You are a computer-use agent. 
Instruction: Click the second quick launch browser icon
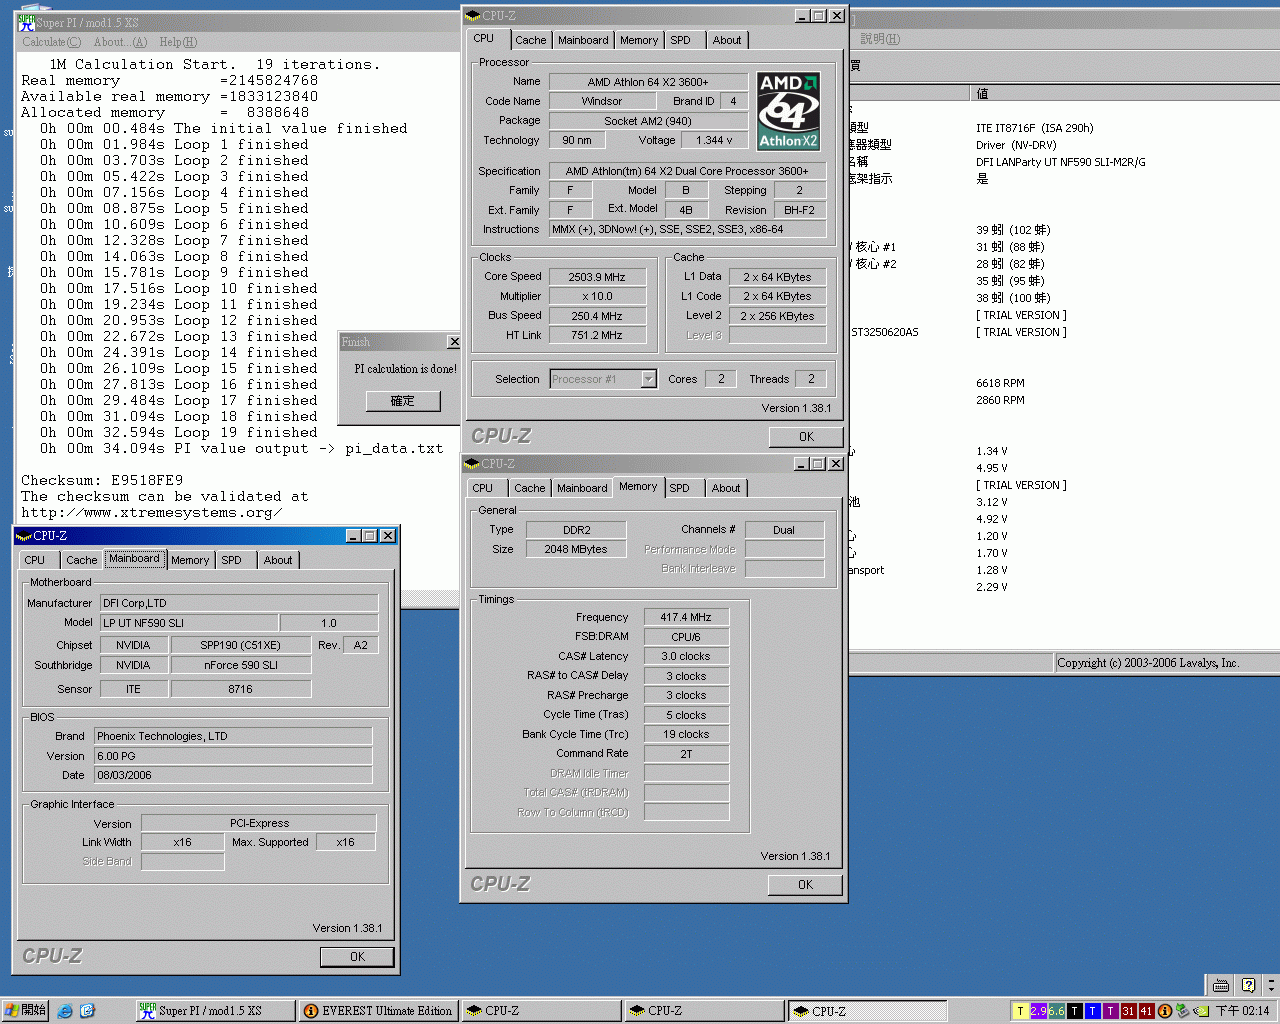click(87, 1011)
